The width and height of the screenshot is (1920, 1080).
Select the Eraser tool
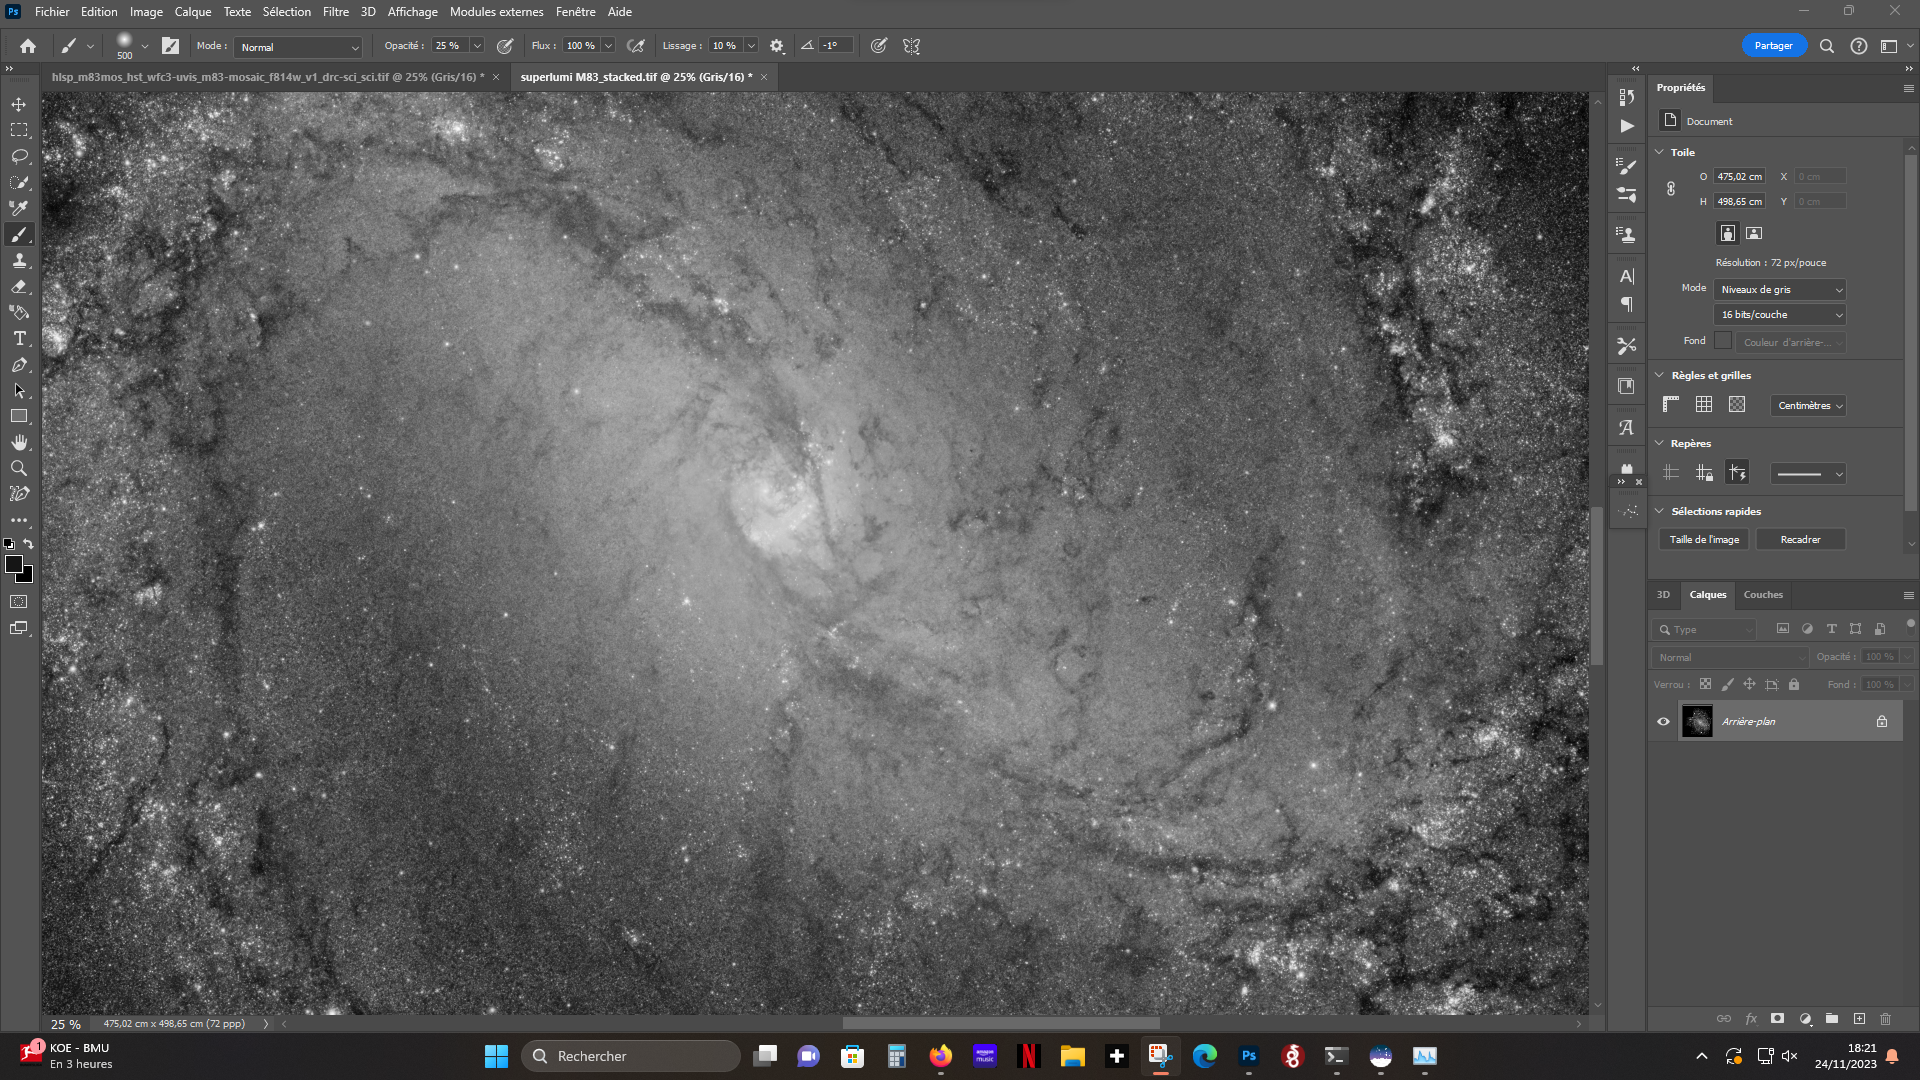tap(19, 286)
